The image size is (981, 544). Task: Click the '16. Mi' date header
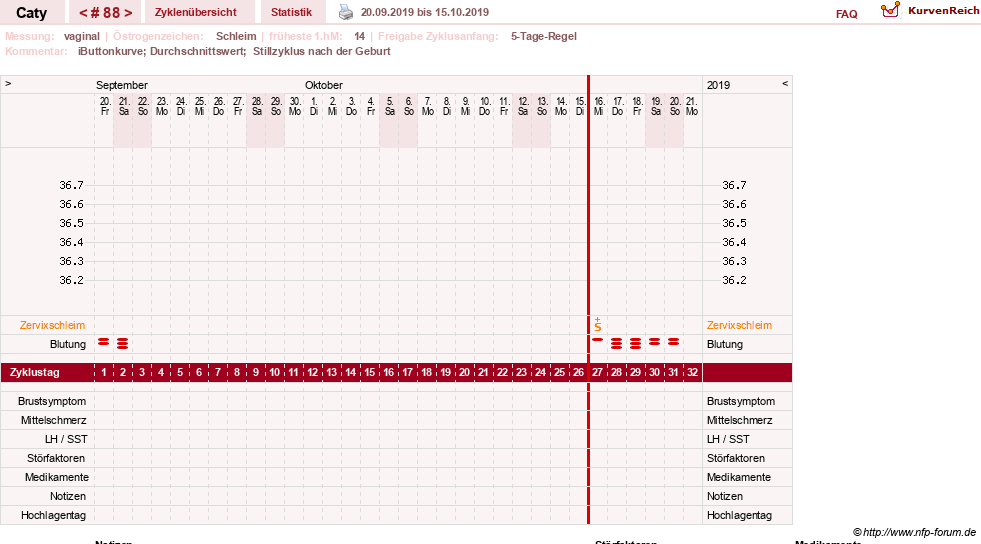(599, 106)
